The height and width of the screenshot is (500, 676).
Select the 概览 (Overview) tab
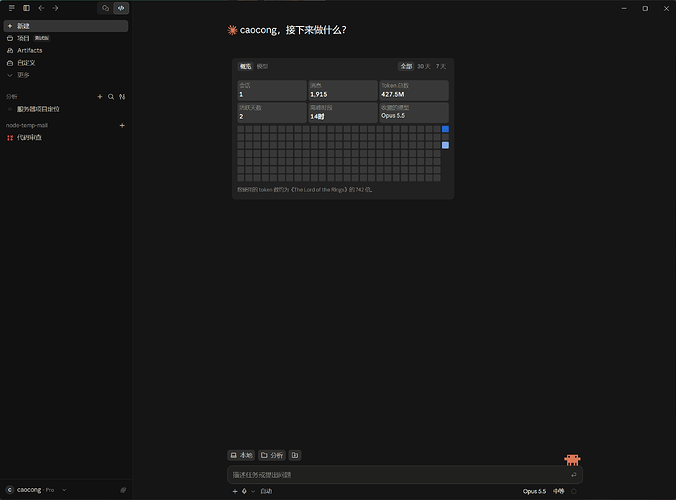245,66
